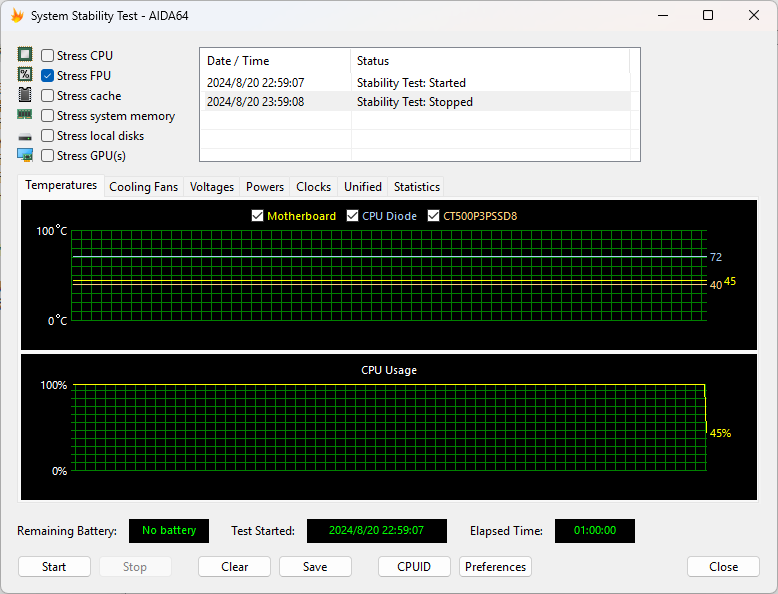
Task: Click the Close button at bottom right
Action: pyautogui.click(x=723, y=567)
